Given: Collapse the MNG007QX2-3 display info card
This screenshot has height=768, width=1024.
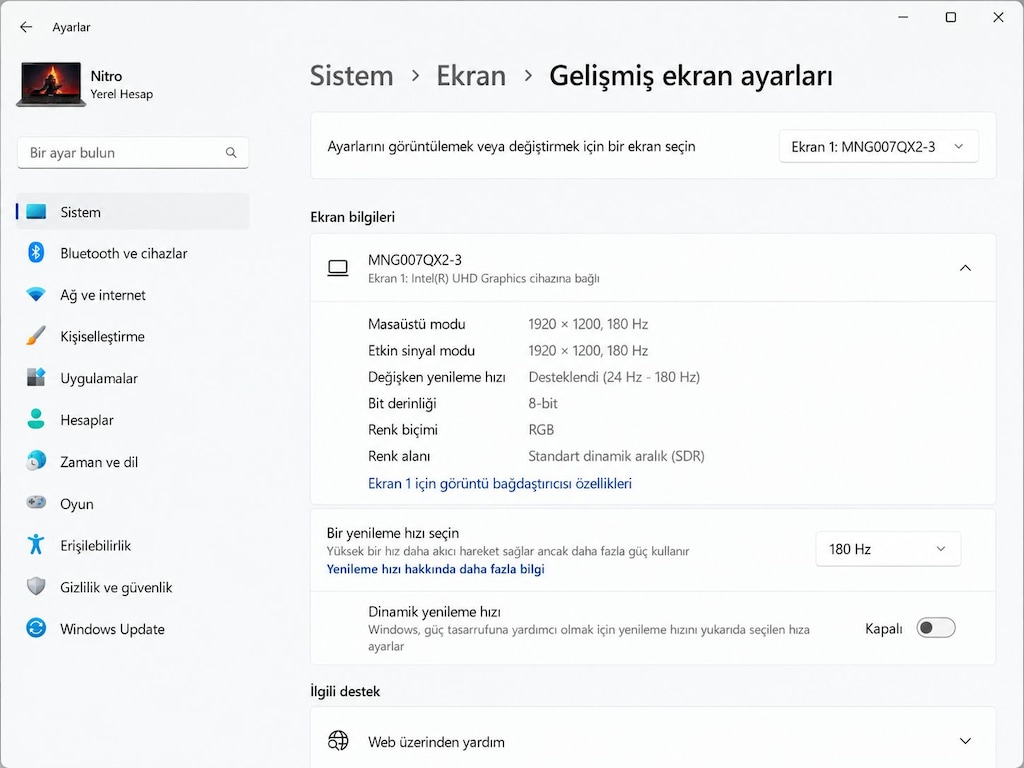Looking at the screenshot, I should pos(965,268).
